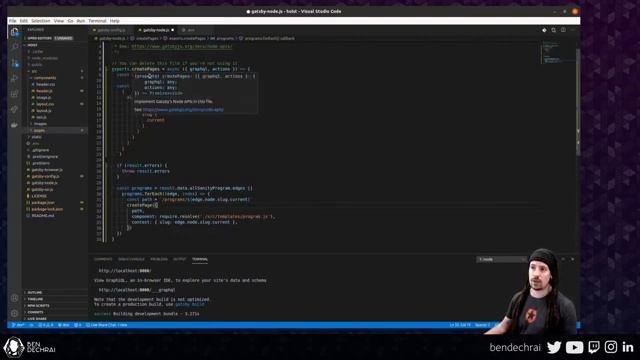Click the editor vertical scrollbar
This screenshot has height=360, width=640.
click(x=578, y=102)
